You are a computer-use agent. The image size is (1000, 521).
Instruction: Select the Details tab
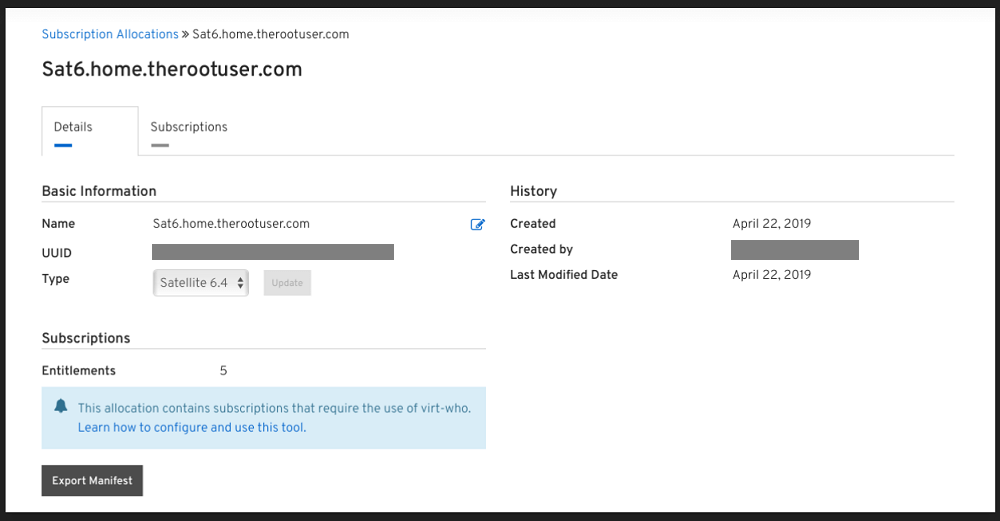tap(73, 127)
